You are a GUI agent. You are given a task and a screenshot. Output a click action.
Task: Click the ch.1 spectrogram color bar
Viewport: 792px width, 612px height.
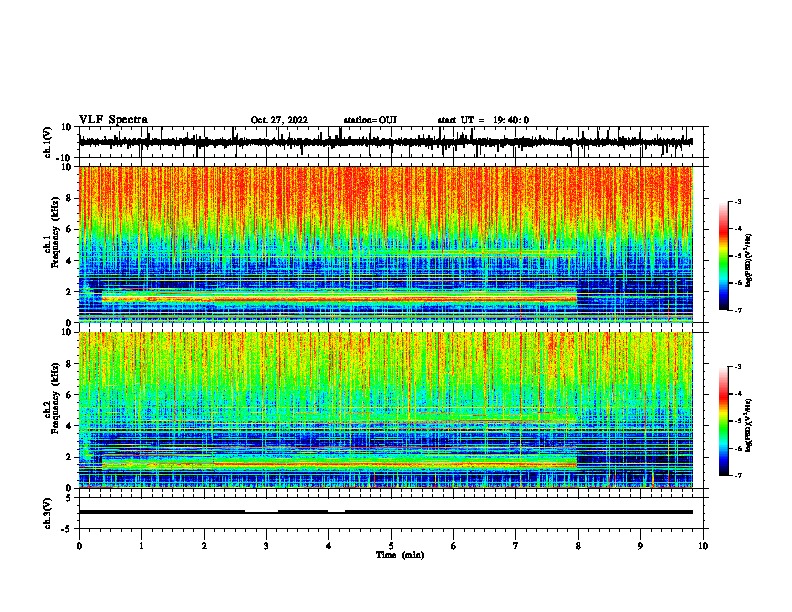(x=723, y=256)
